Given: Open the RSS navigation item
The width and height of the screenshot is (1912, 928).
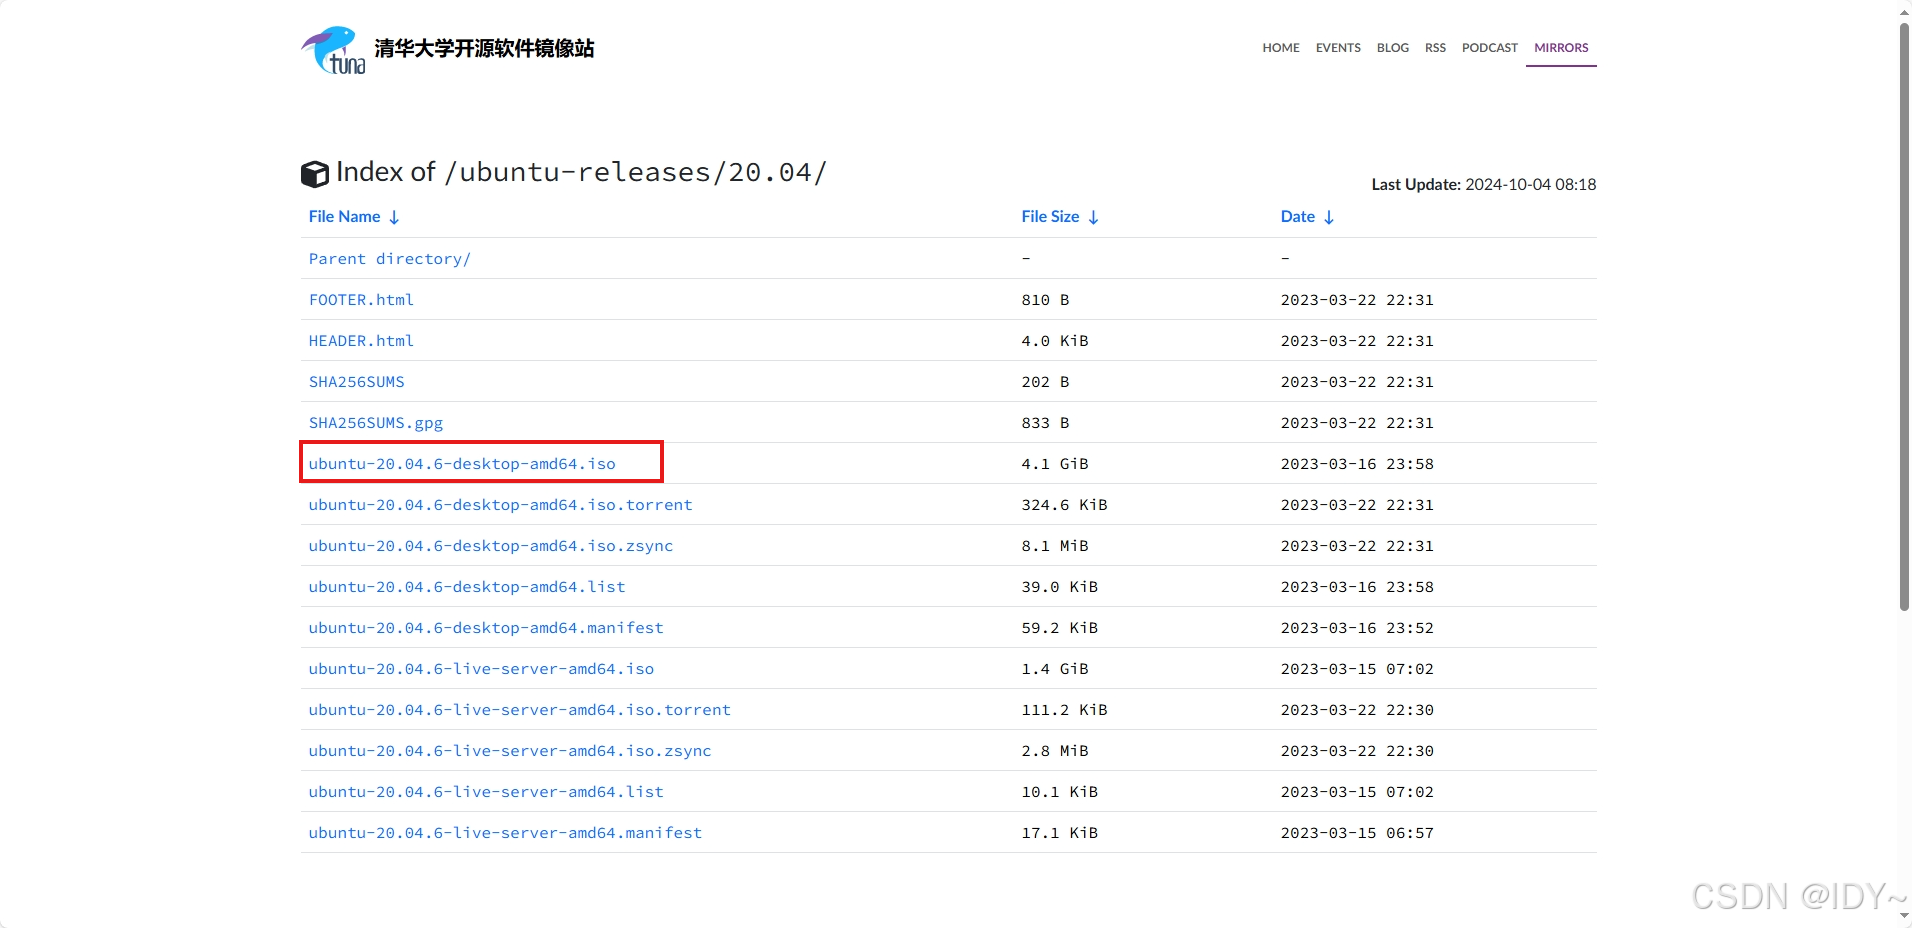Looking at the screenshot, I should coord(1435,48).
